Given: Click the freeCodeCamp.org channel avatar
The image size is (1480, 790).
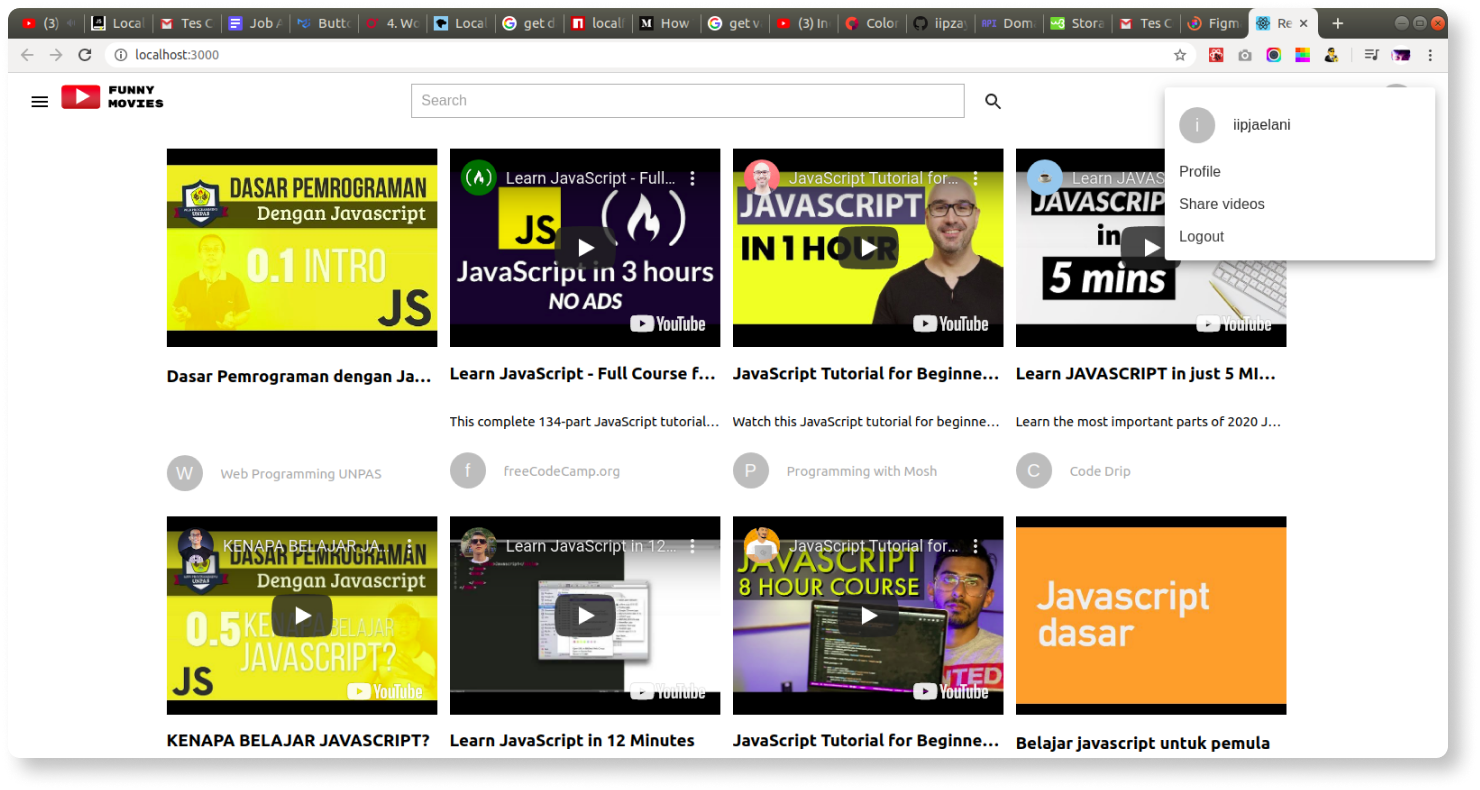Looking at the screenshot, I should (x=468, y=470).
